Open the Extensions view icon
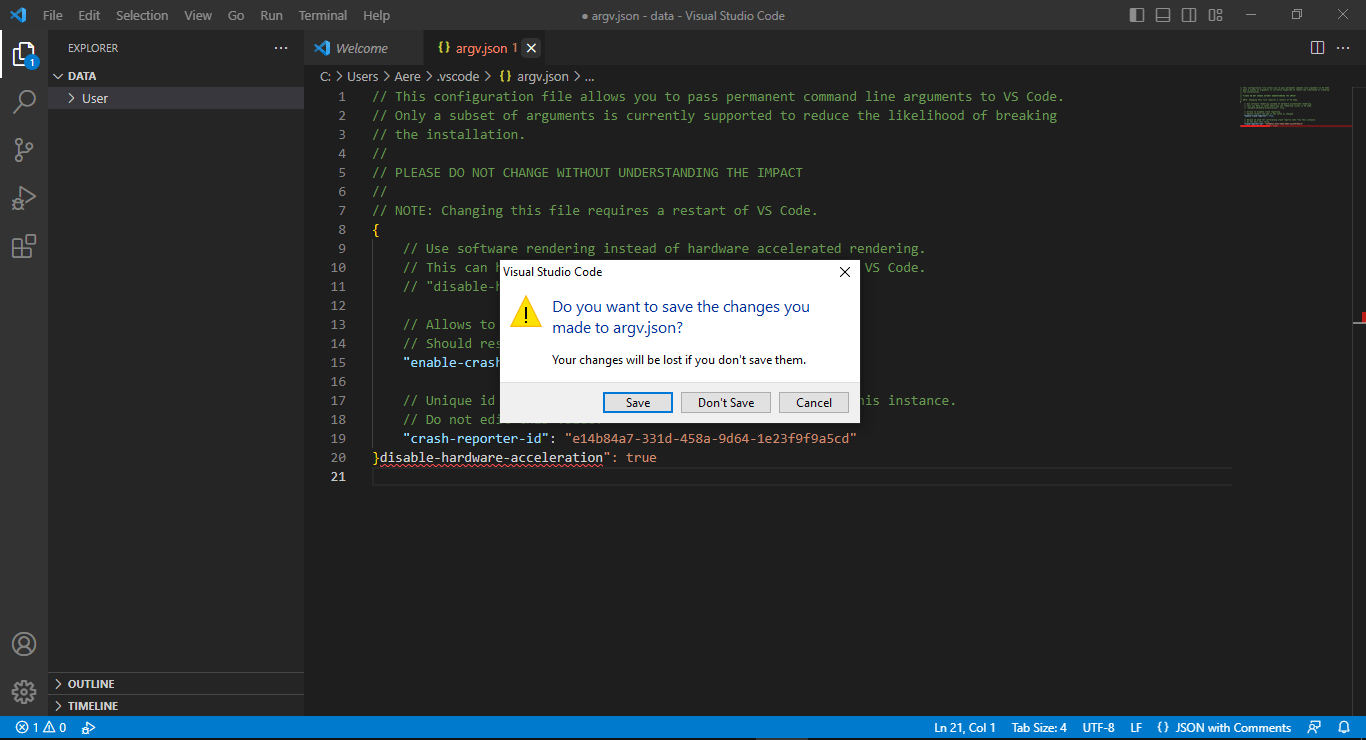Image resolution: width=1366 pixels, height=740 pixels. (x=24, y=246)
